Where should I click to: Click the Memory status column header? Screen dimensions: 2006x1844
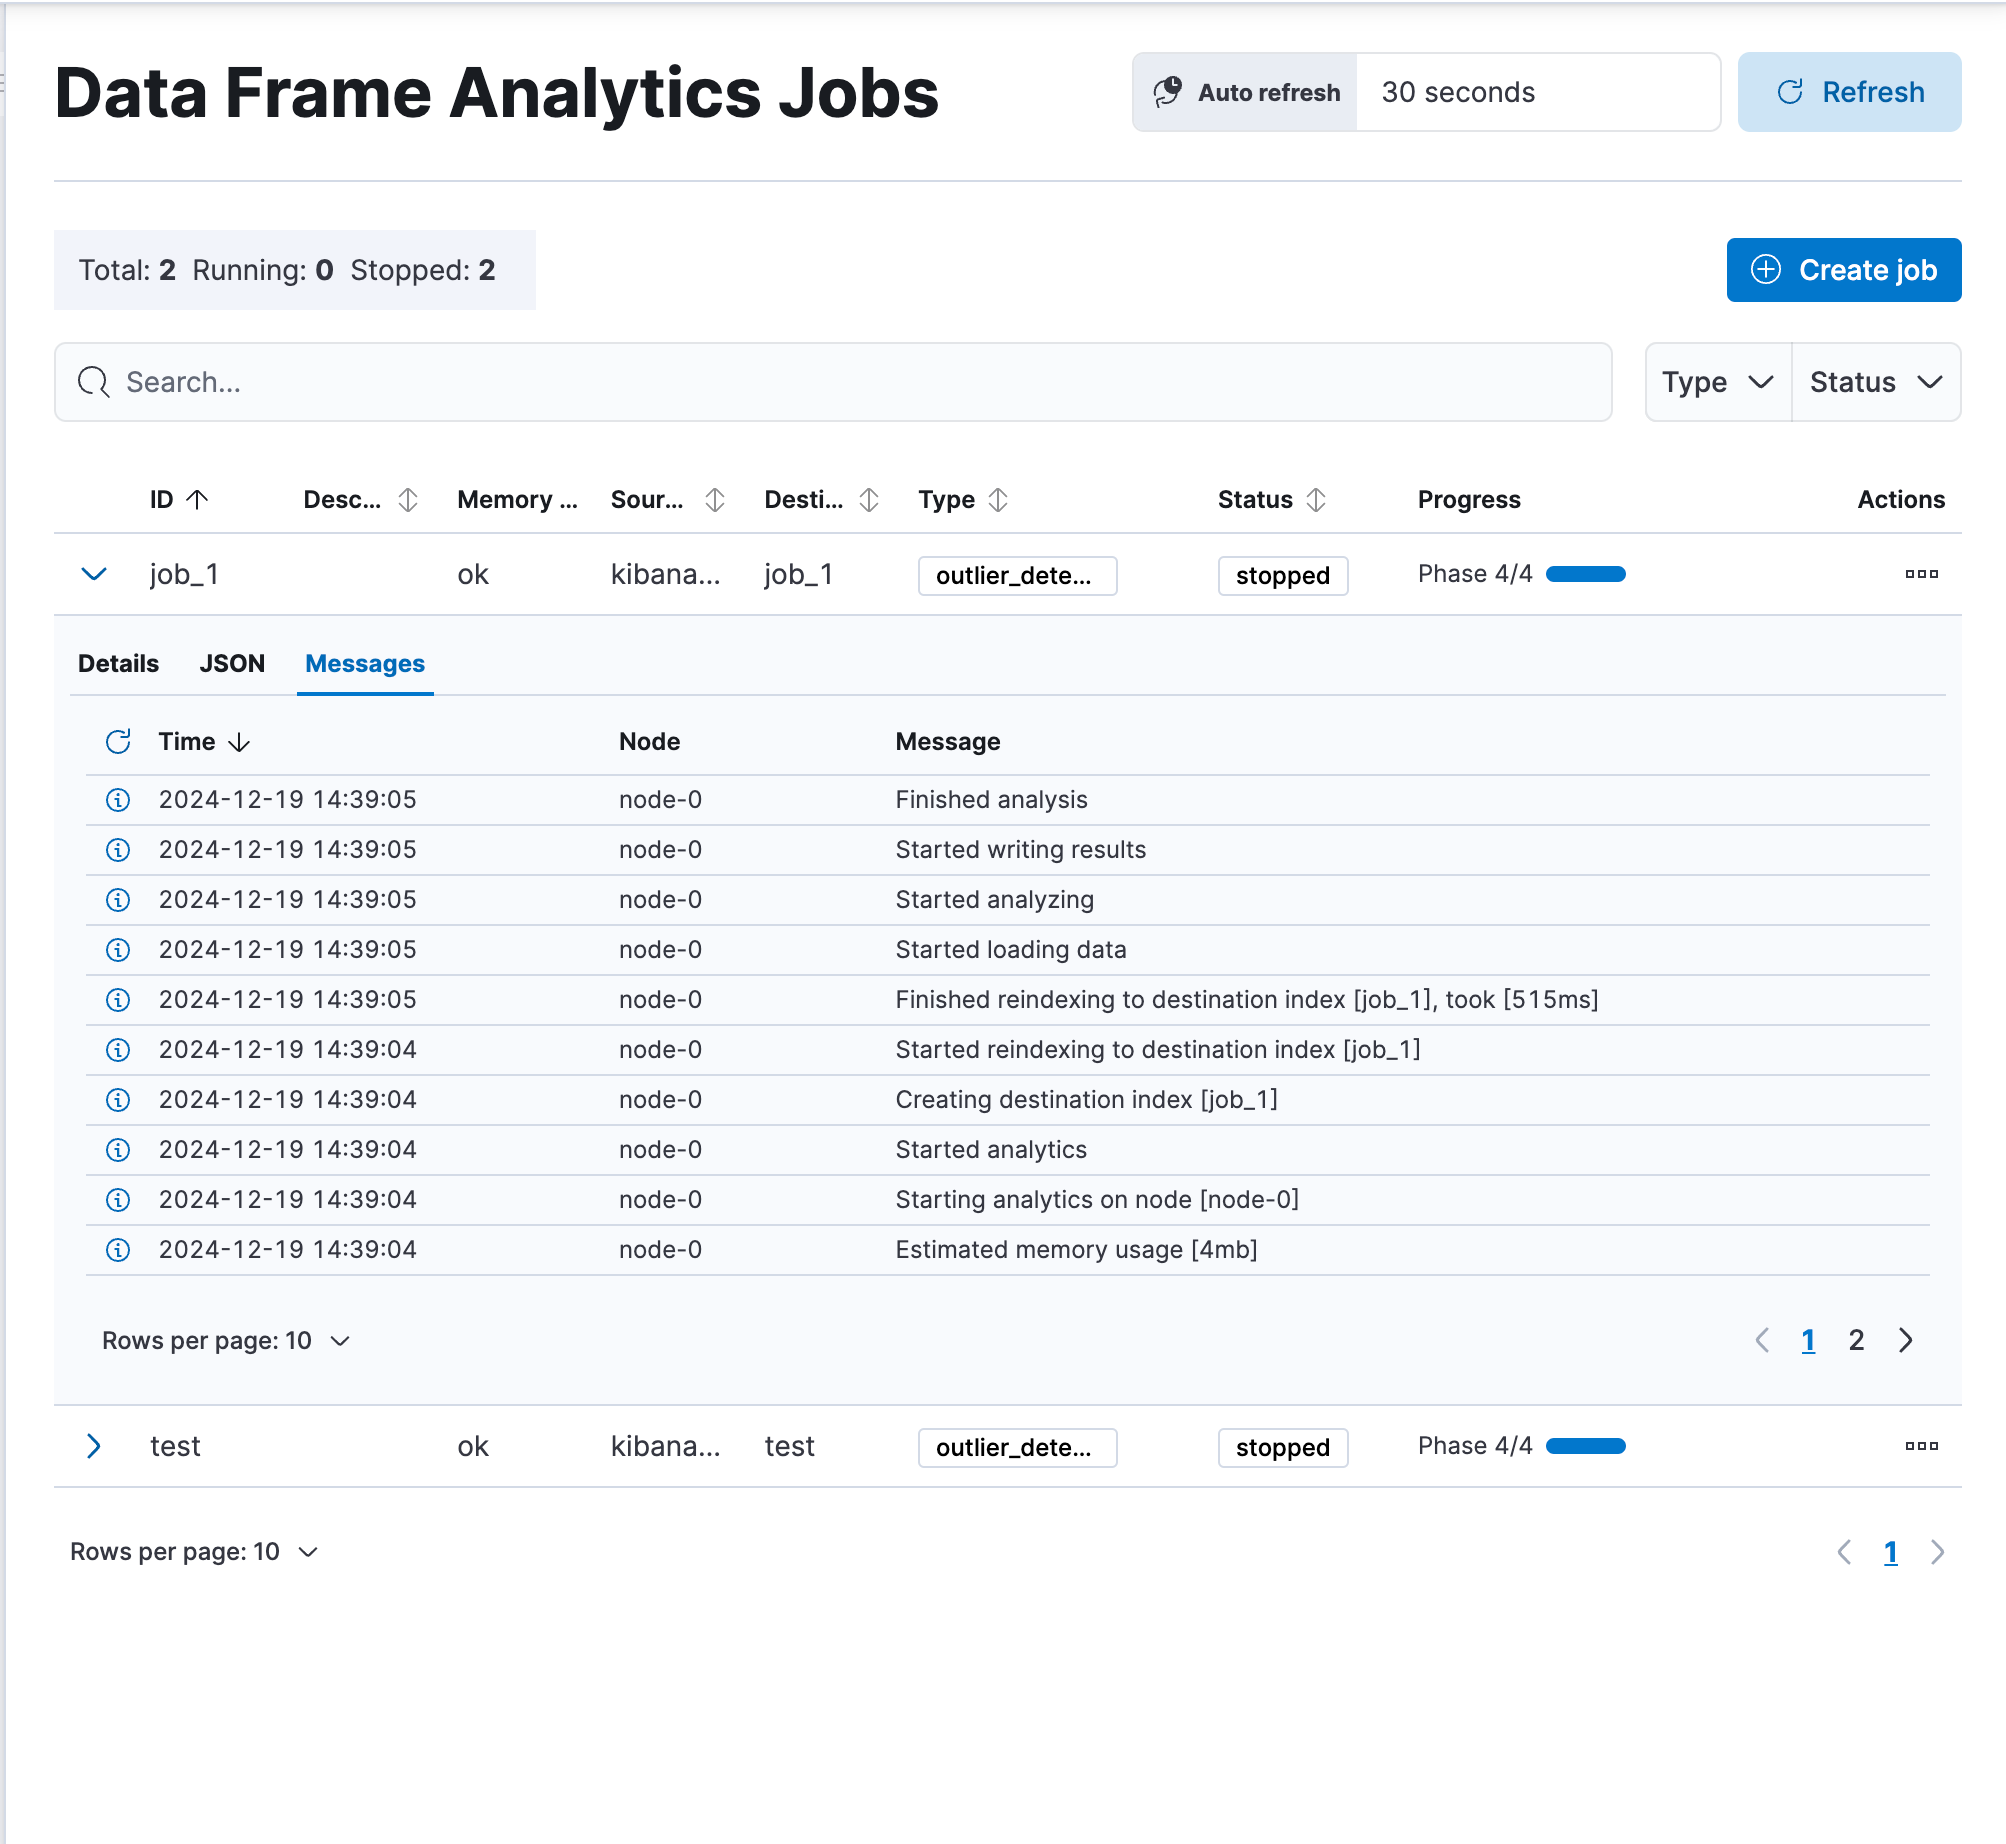pyautogui.click(x=517, y=499)
